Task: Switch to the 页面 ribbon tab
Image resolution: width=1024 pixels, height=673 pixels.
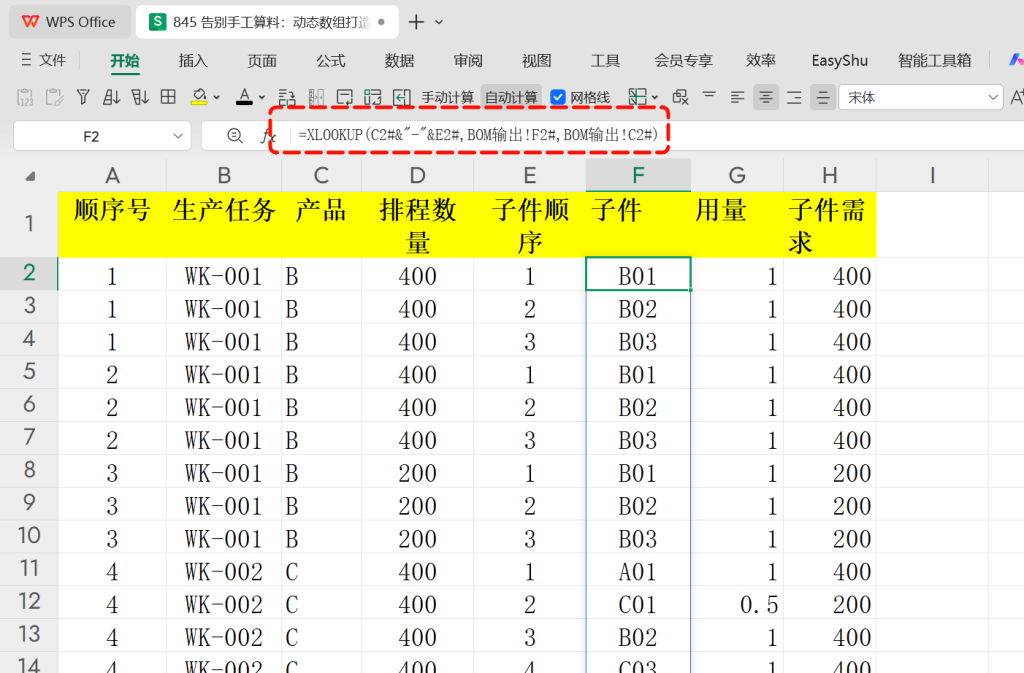Action: point(262,61)
